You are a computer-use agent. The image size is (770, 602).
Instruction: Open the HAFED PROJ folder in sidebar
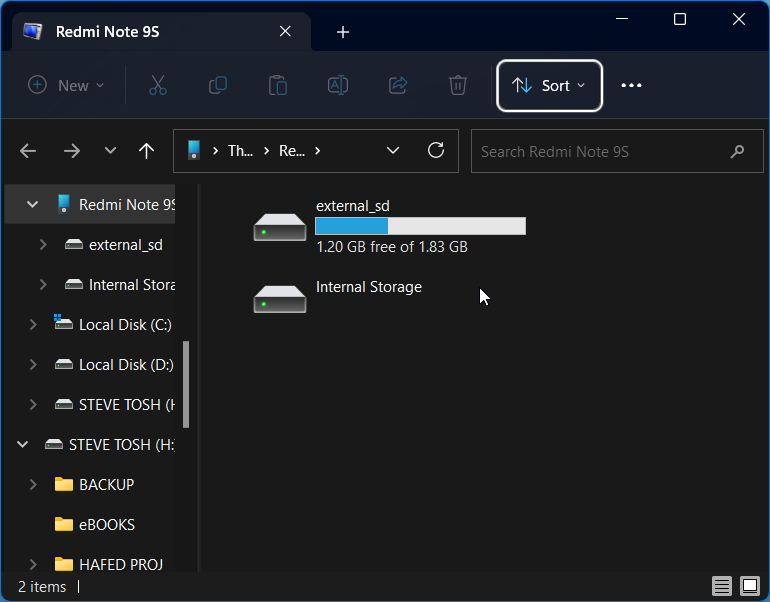coord(121,565)
